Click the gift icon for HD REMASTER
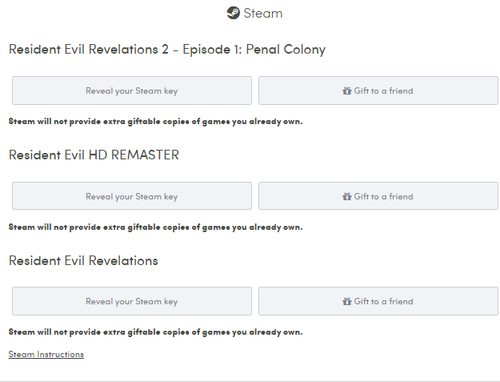 click(x=347, y=196)
